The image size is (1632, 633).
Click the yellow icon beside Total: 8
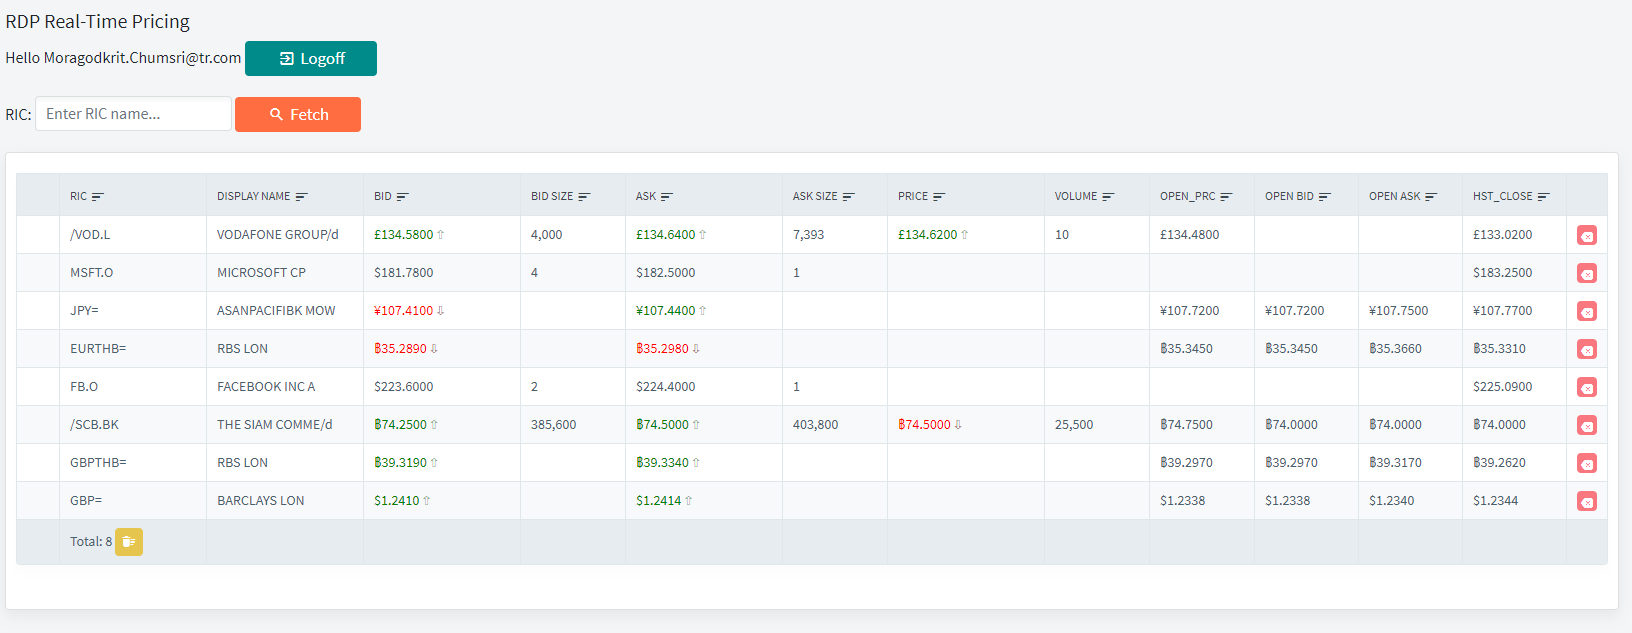coord(129,542)
